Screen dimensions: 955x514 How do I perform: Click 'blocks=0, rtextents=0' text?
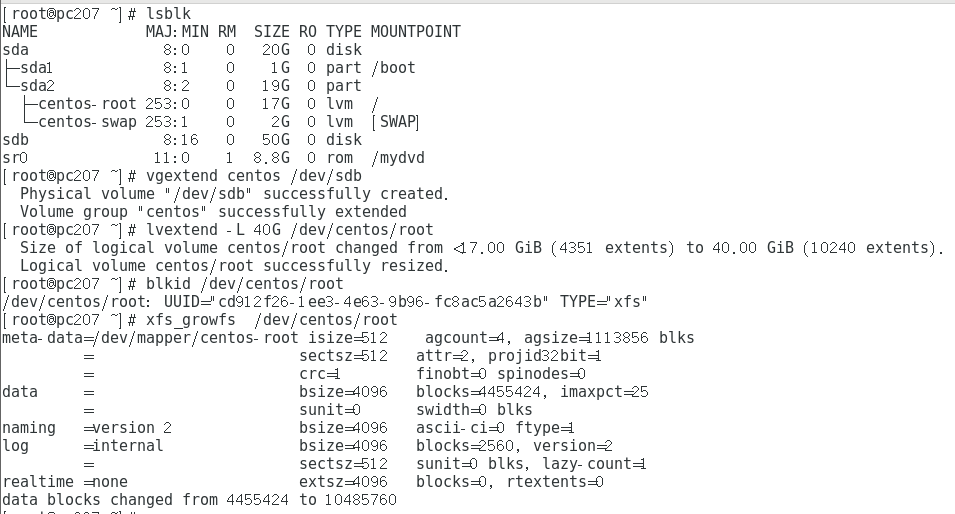pos(510,482)
